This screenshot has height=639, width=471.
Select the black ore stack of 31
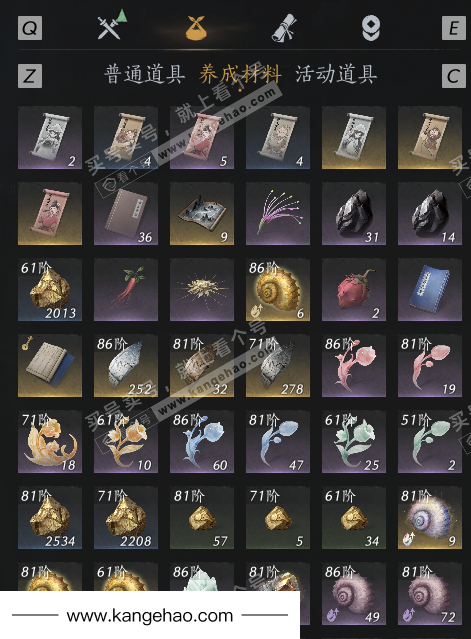pyautogui.click(x=354, y=214)
